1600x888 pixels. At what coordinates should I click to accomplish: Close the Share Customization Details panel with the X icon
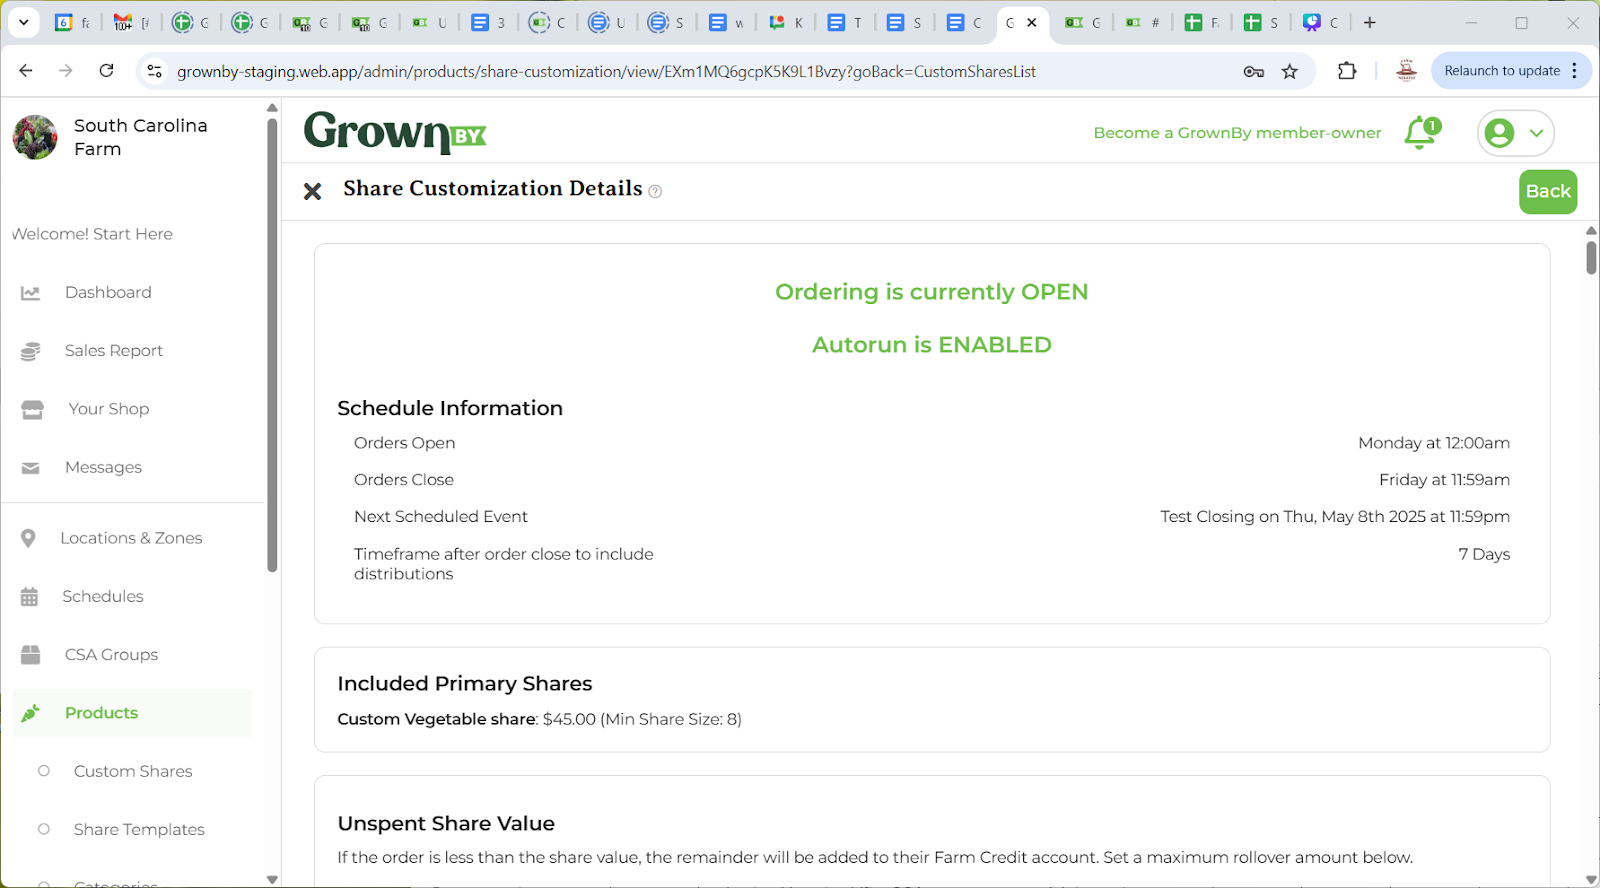312,191
